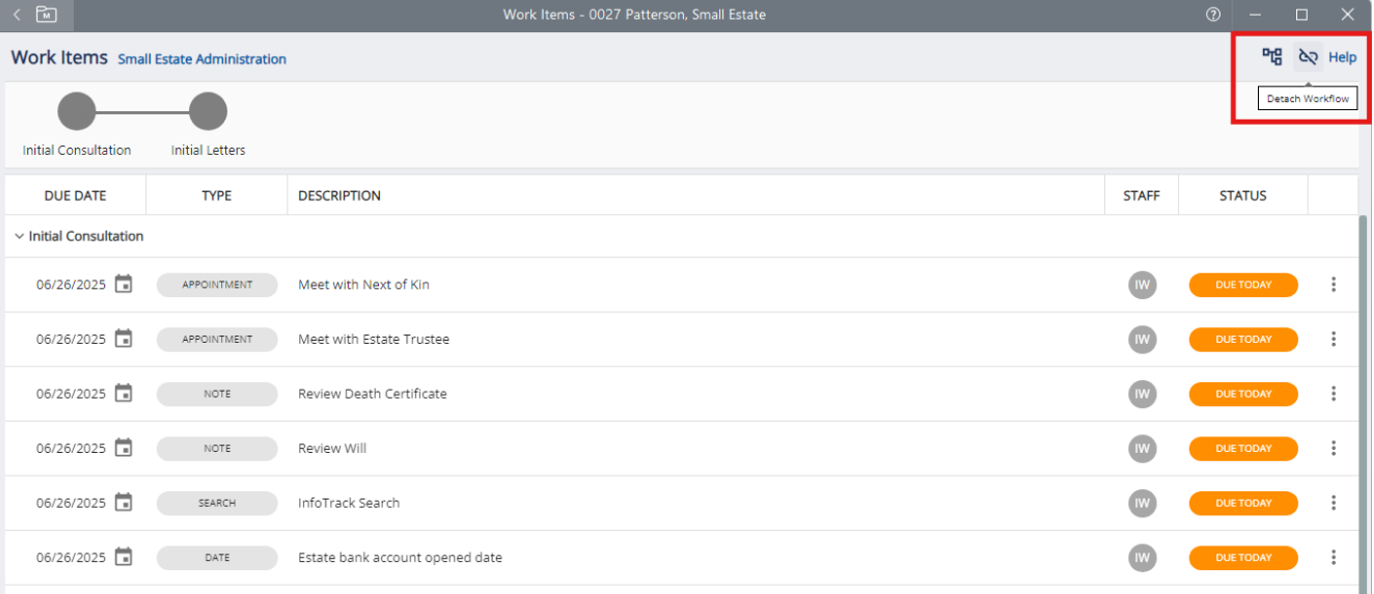
Task: Click the back arrow in title bar
Action: [x=16, y=15]
